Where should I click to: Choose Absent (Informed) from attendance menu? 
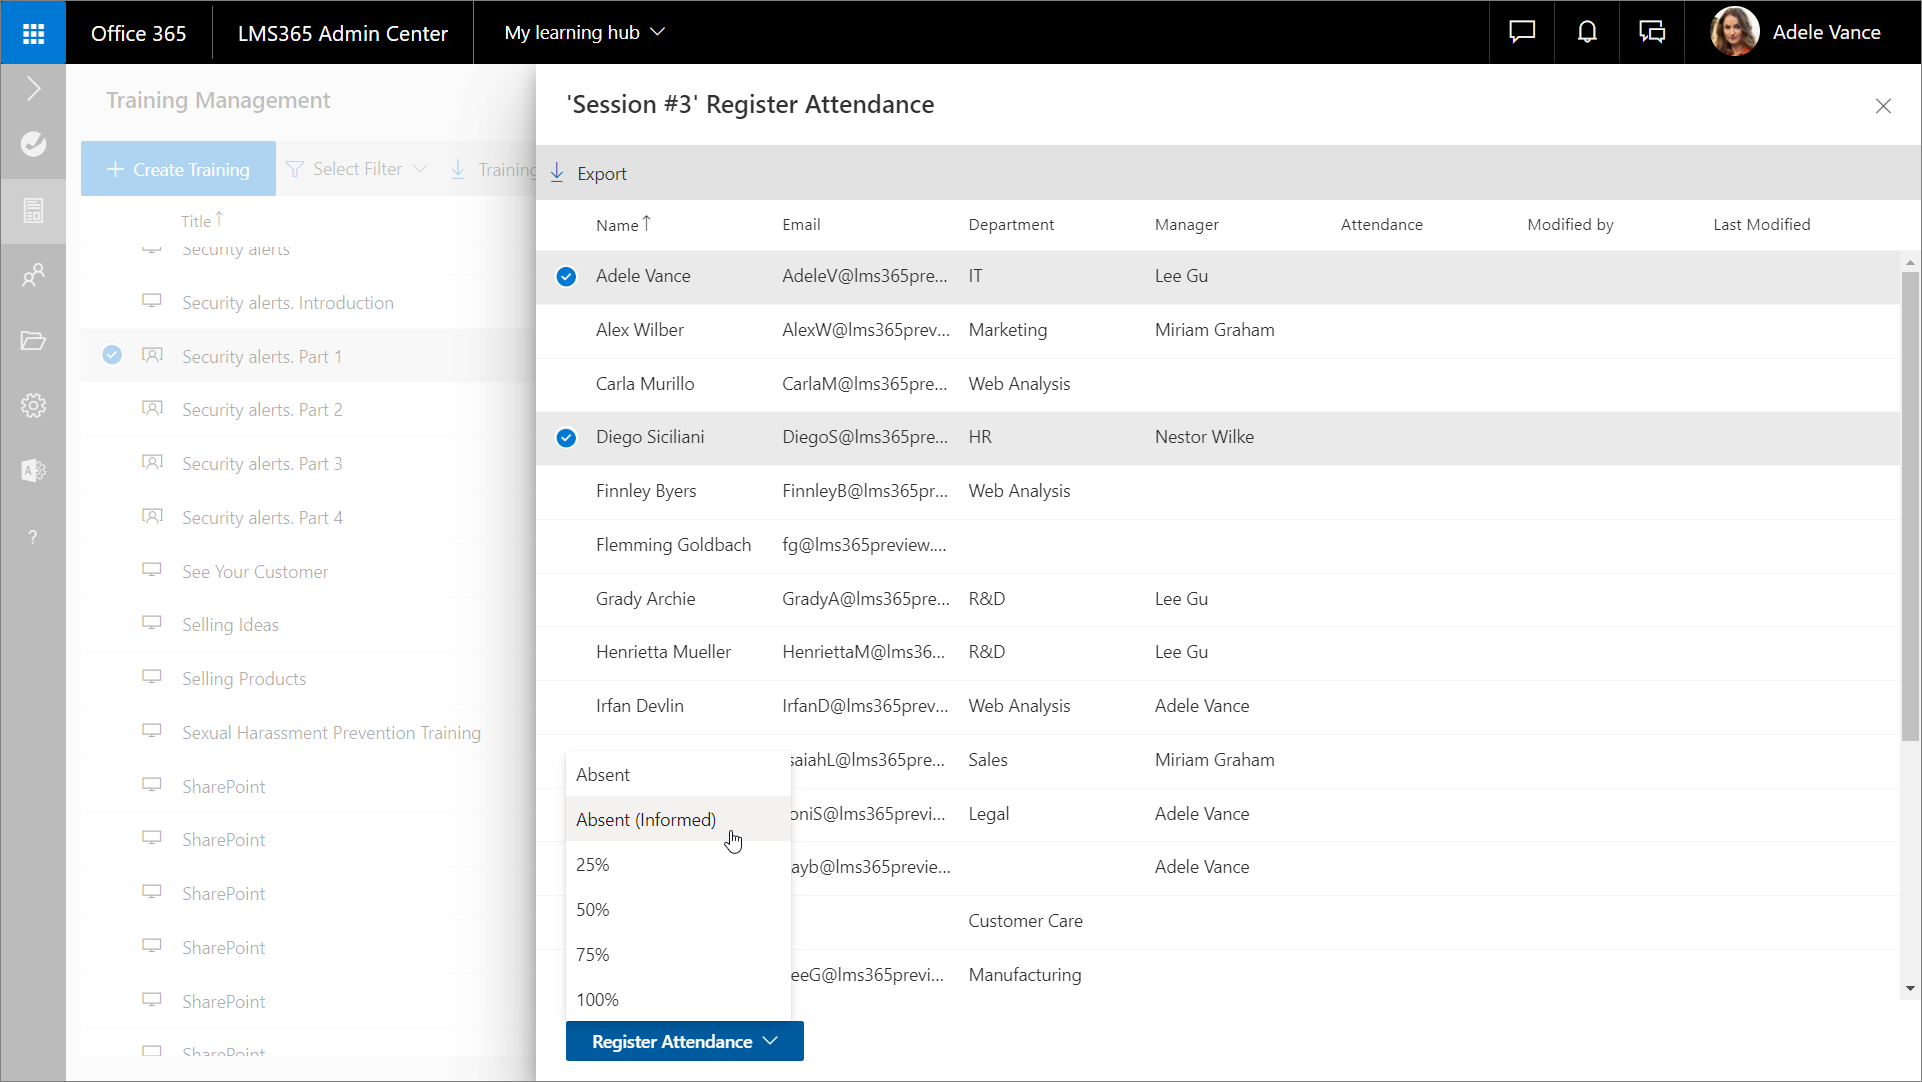(x=646, y=819)
